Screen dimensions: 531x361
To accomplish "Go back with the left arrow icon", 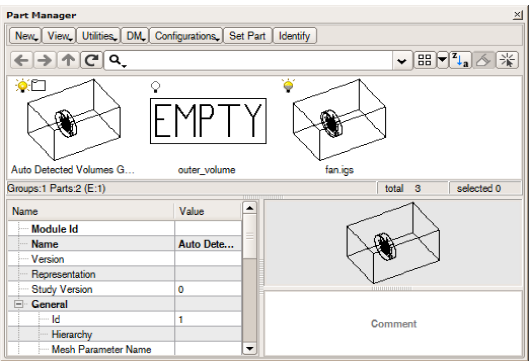I will (22, 61).
